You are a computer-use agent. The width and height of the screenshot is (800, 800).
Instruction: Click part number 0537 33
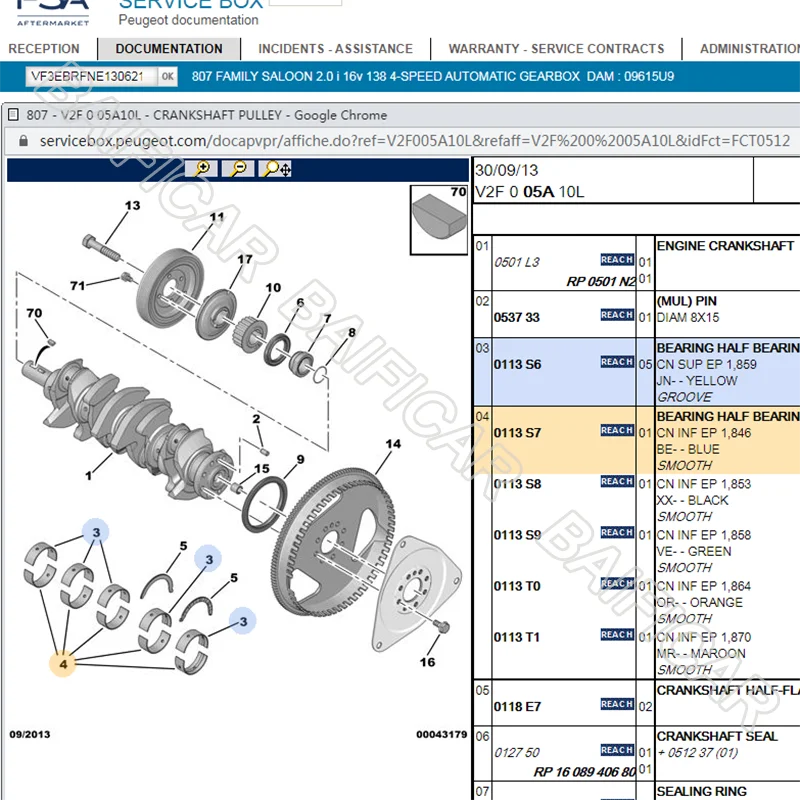(516, 317)
